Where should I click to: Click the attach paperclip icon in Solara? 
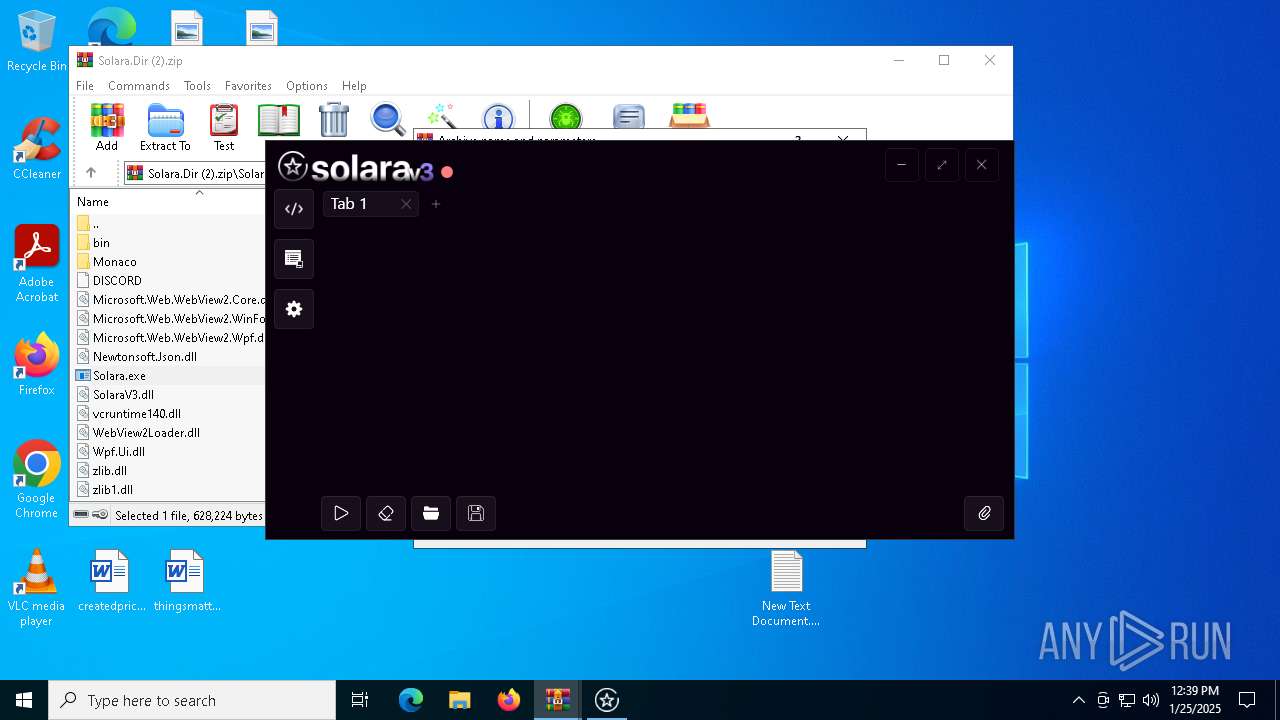(984, 513)
